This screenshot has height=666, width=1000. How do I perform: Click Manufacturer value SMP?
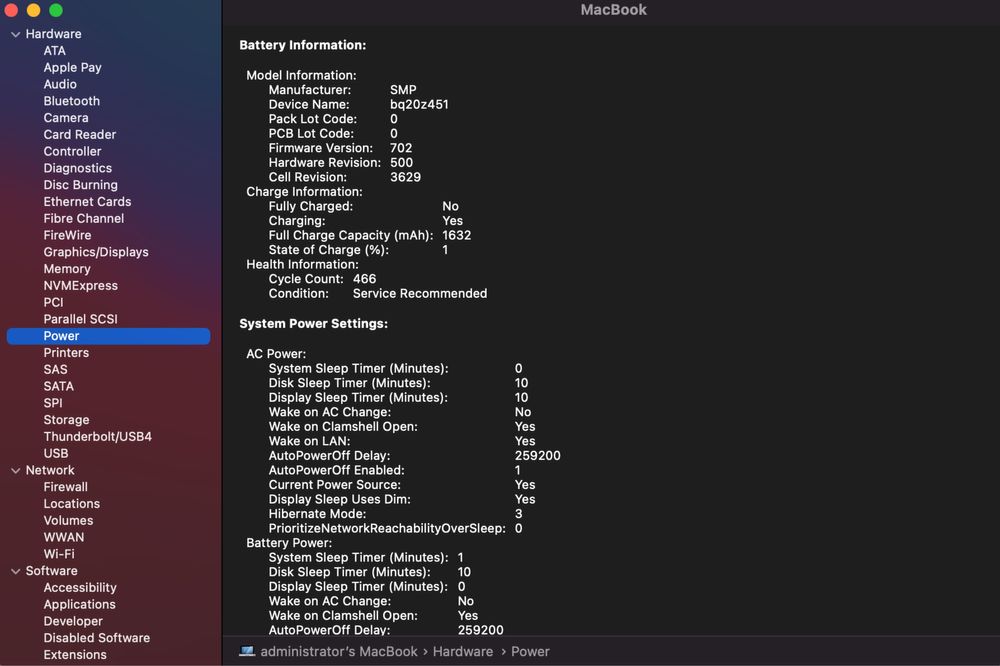click(403, 90)
